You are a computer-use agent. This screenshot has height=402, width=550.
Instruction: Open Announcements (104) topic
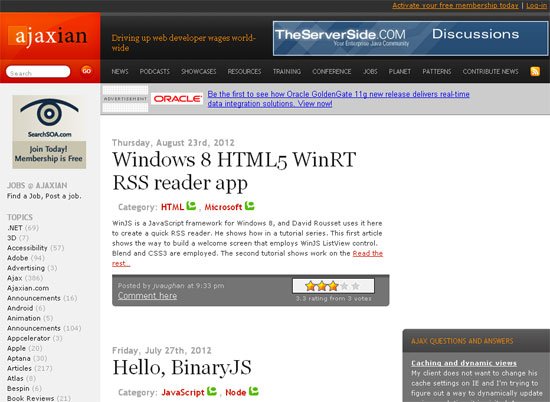point(34,328)
